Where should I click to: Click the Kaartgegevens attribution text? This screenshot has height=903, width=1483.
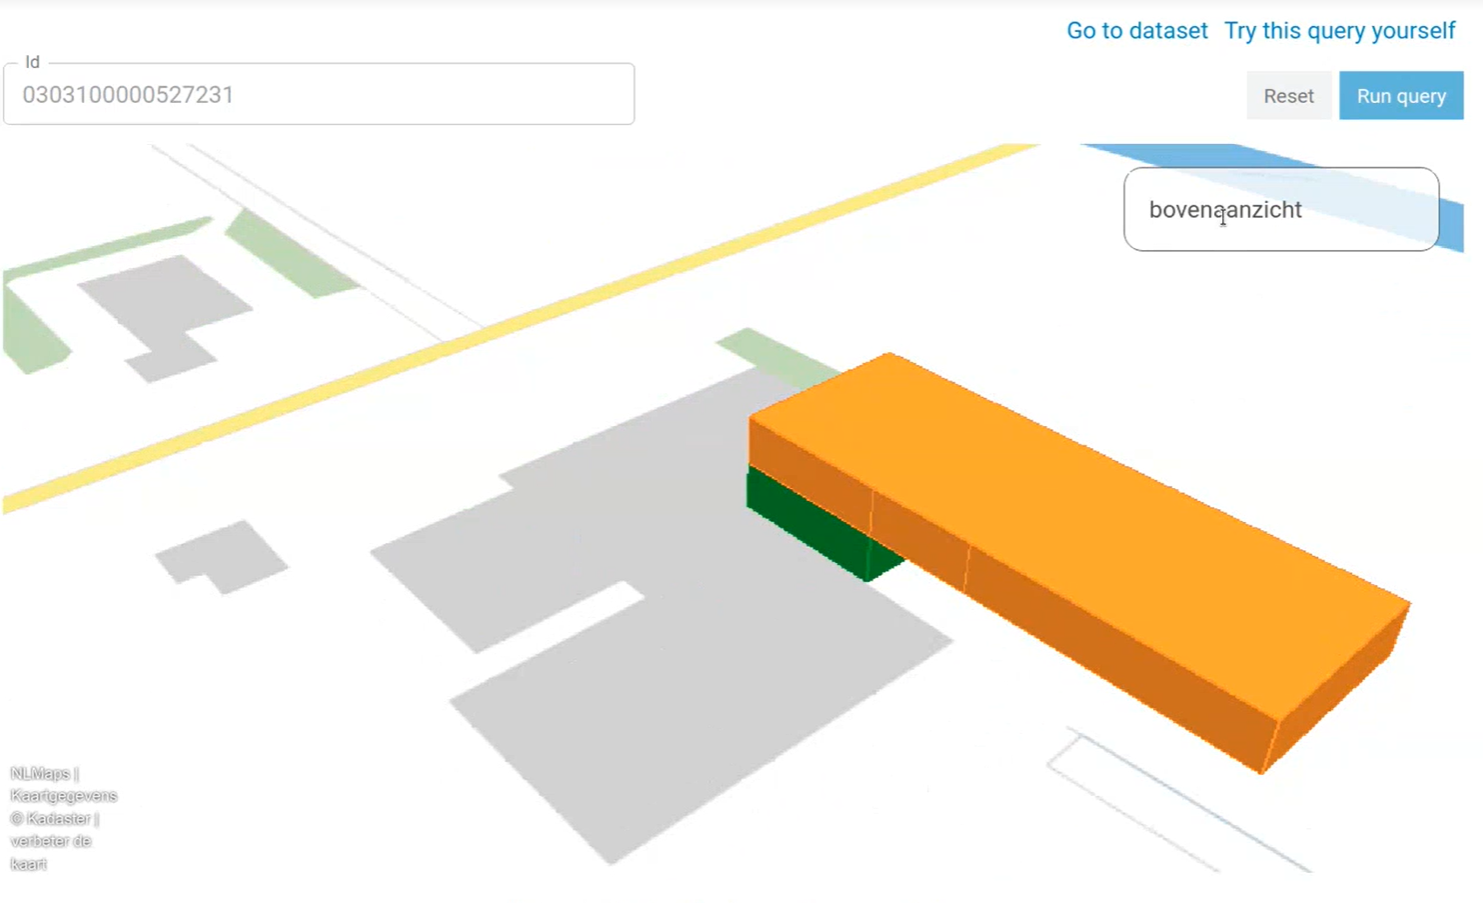(x=63, y=796)
